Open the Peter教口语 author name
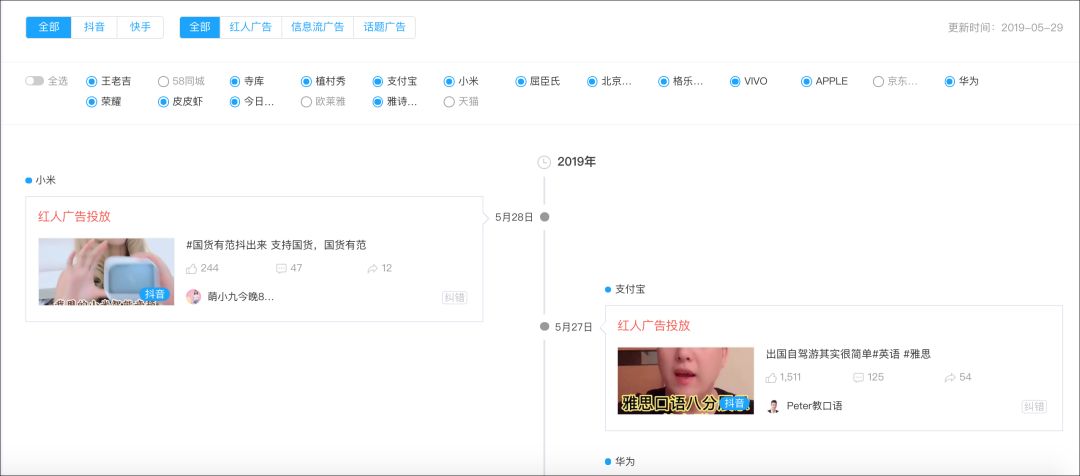 point(814,406)
